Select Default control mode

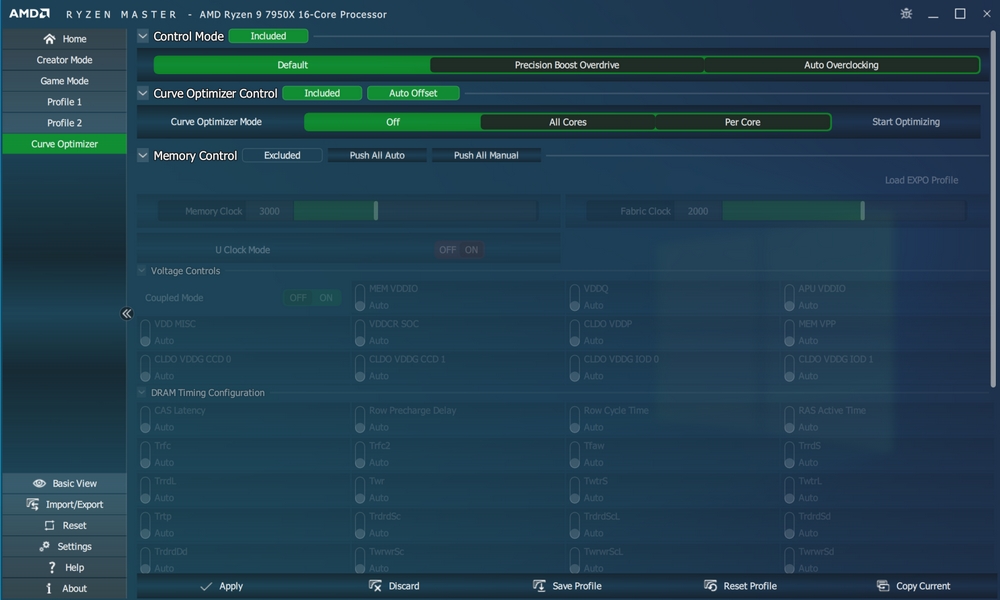tap(293, 65)
